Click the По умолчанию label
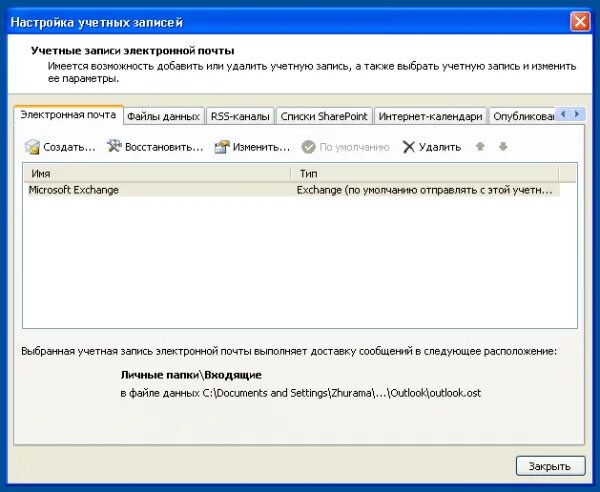The height and width of the screenshot is (492, 600). 354,147
